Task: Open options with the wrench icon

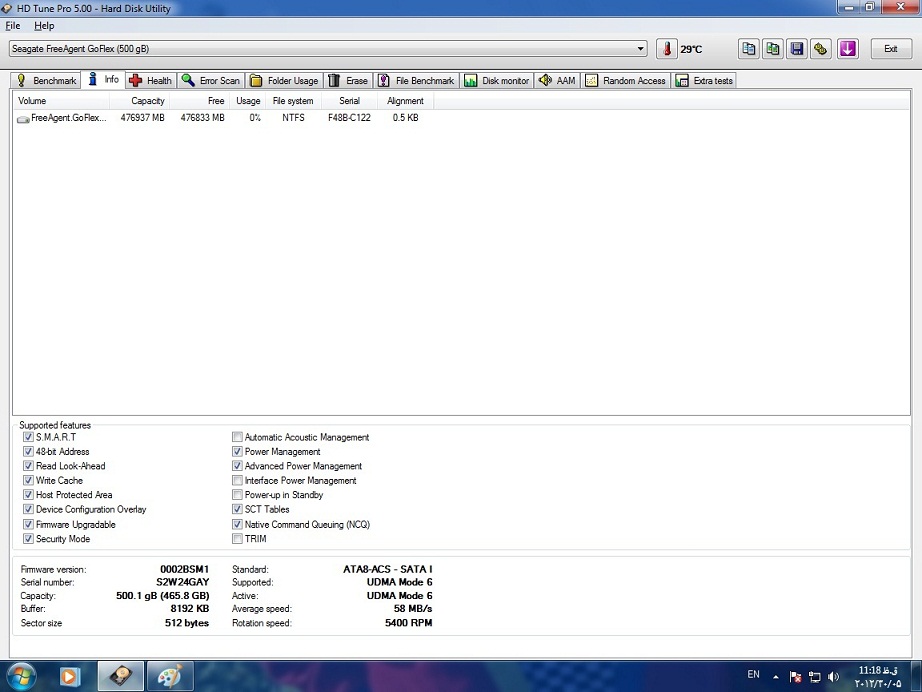Action: pos(821,49)
